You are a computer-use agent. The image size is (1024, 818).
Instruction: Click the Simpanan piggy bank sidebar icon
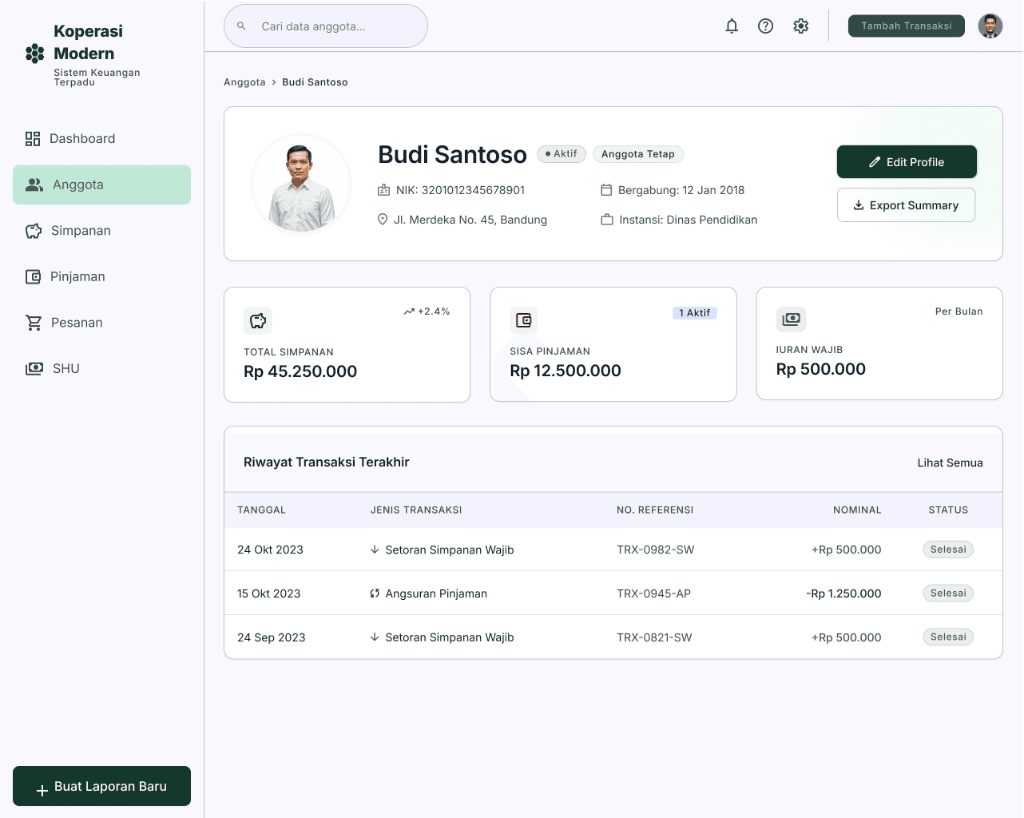click(x=33, y=231)
